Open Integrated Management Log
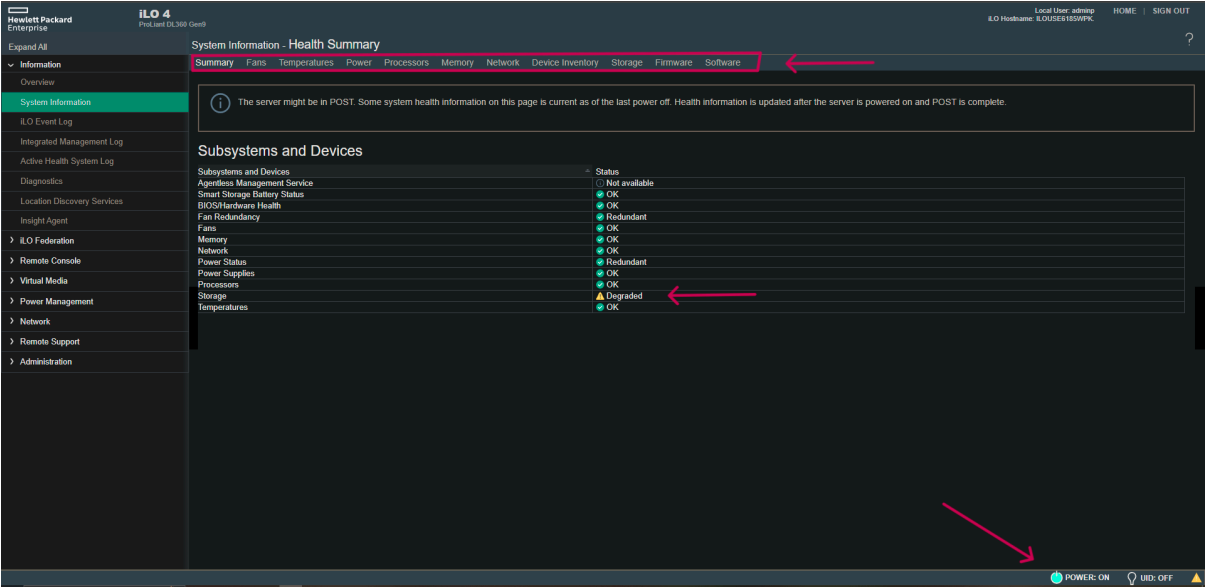 click(71, 142)
